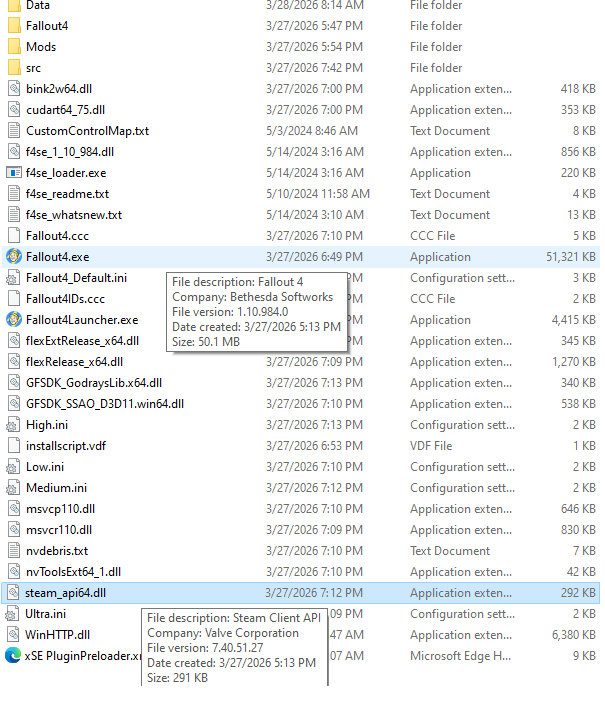Screen dimensions: 605x705
Task: Select the folder named Mods
Action: [41, 47]
